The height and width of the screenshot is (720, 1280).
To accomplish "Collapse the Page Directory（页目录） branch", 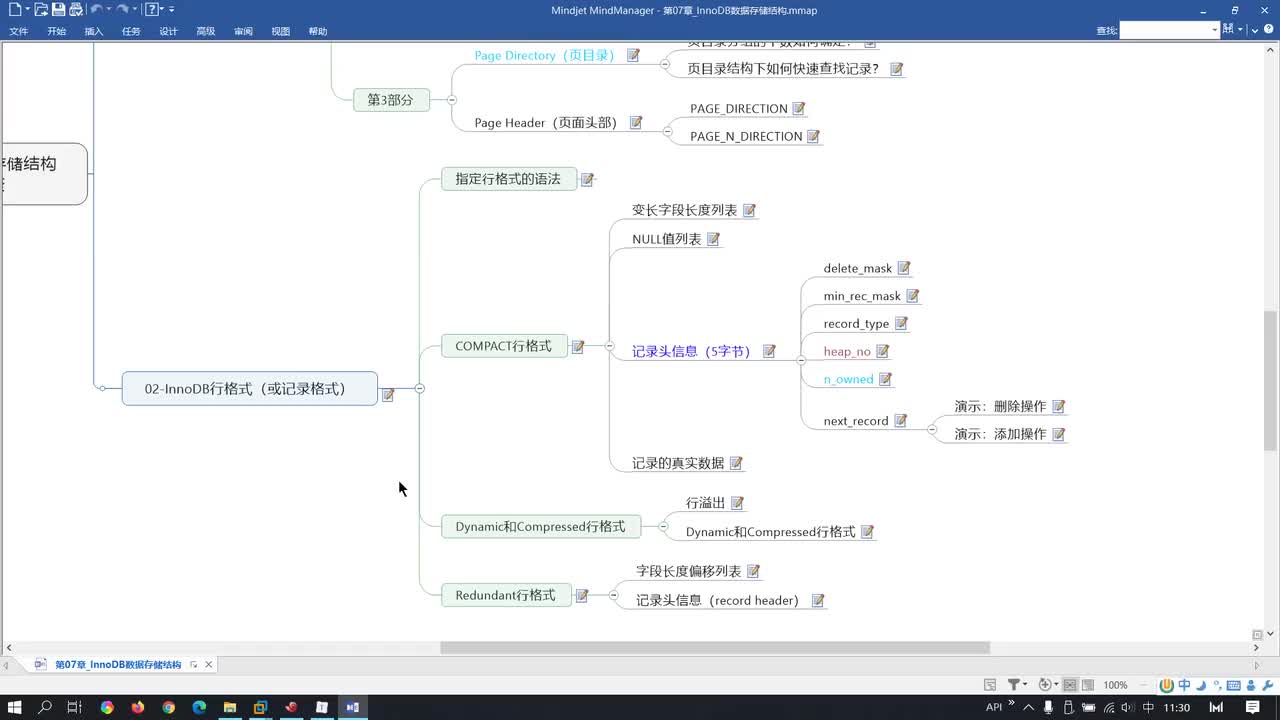I will pos(665,63).
